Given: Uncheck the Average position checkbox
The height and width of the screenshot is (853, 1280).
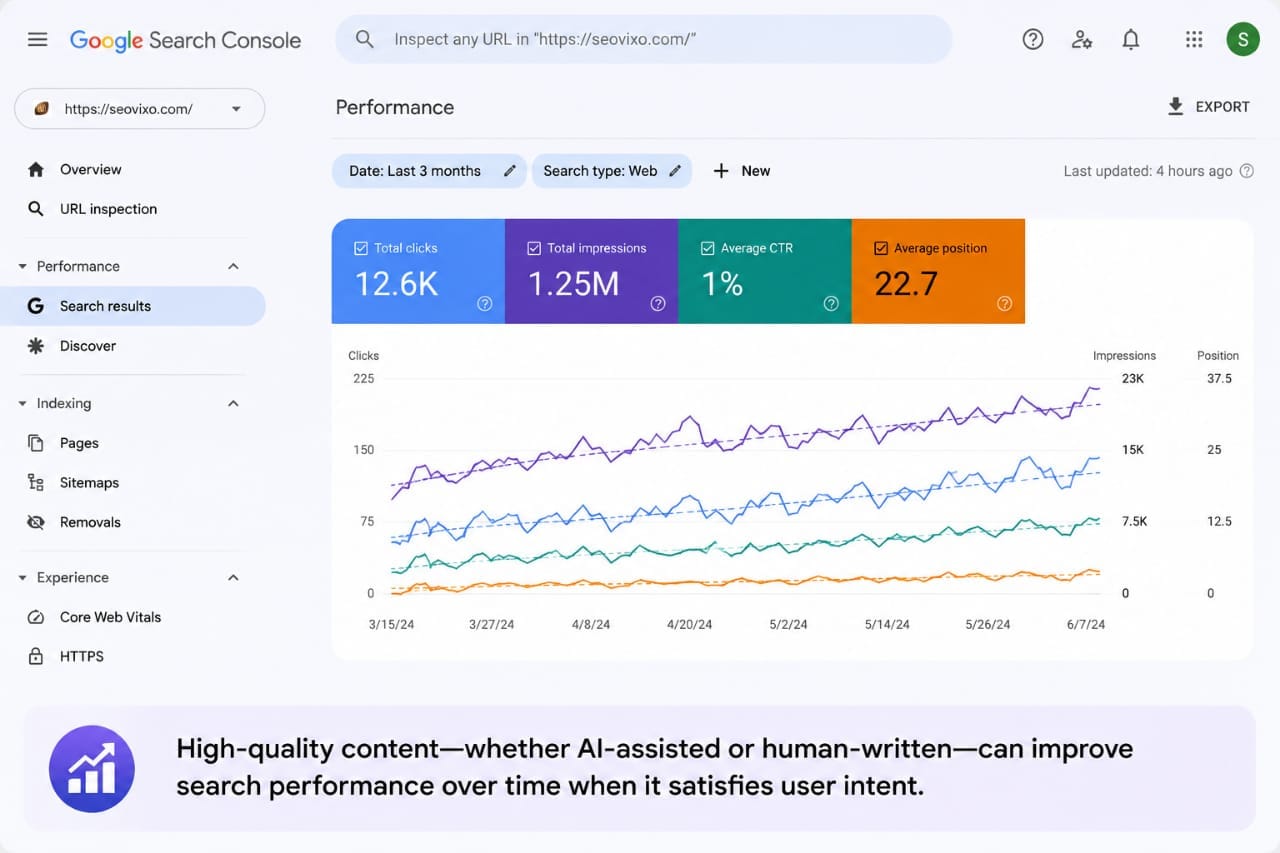Looking at the screenshot, I should click(x=881, y=248).
